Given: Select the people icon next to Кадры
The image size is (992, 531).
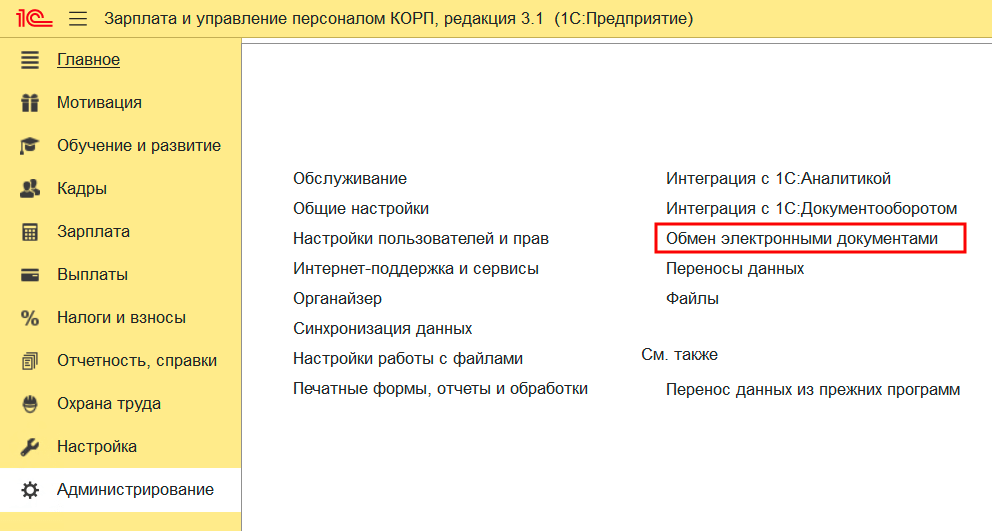Looking at the screenshot, I should click(x=30, y=188).
